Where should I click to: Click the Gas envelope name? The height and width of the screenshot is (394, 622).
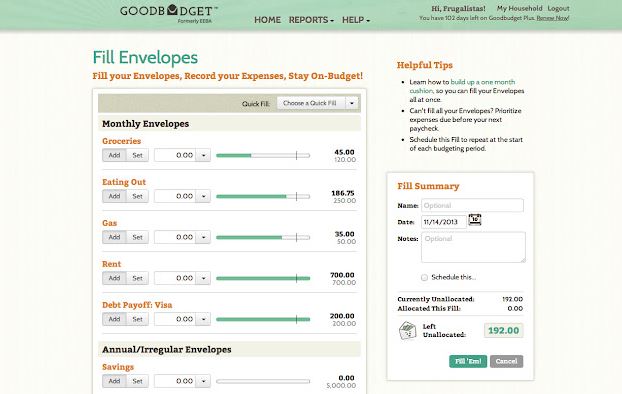coord(109,223)
